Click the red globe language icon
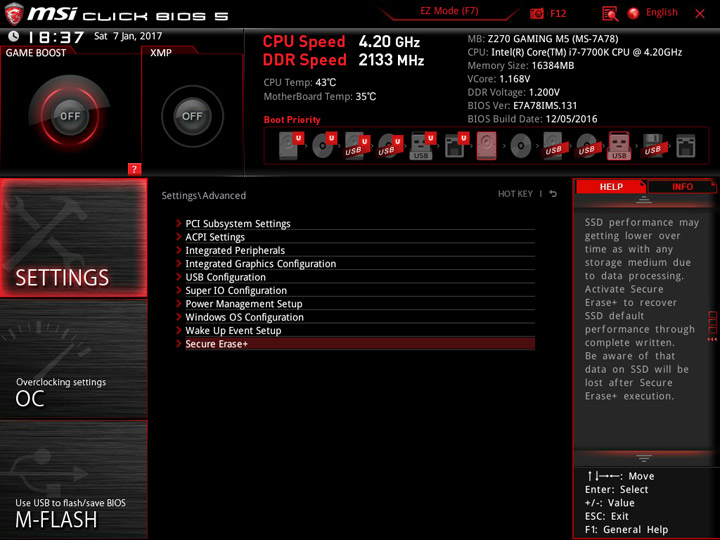 point(633,13)
